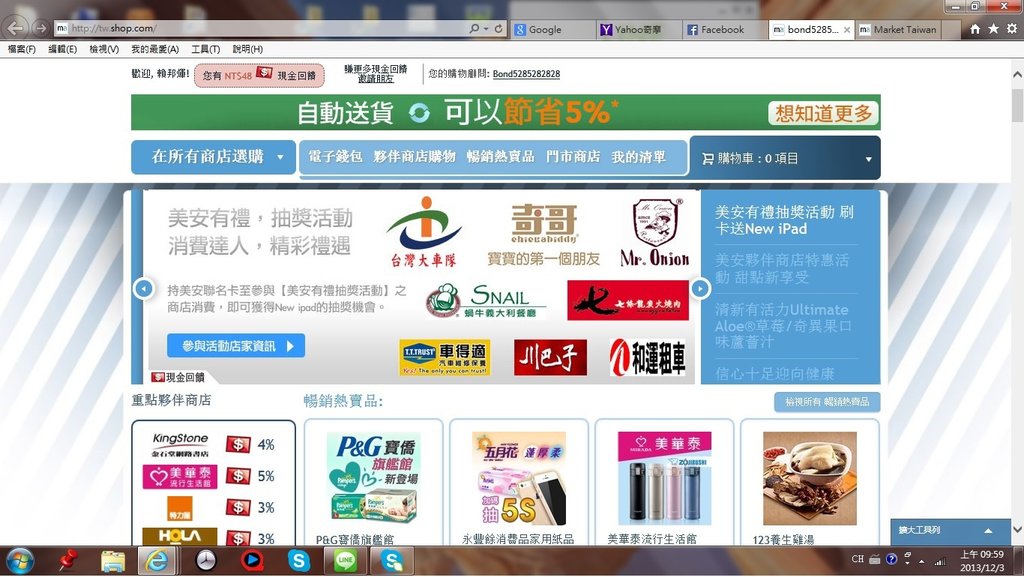
Task: Click the 台灣大車隊 logo
Action: tap(423, 232)
